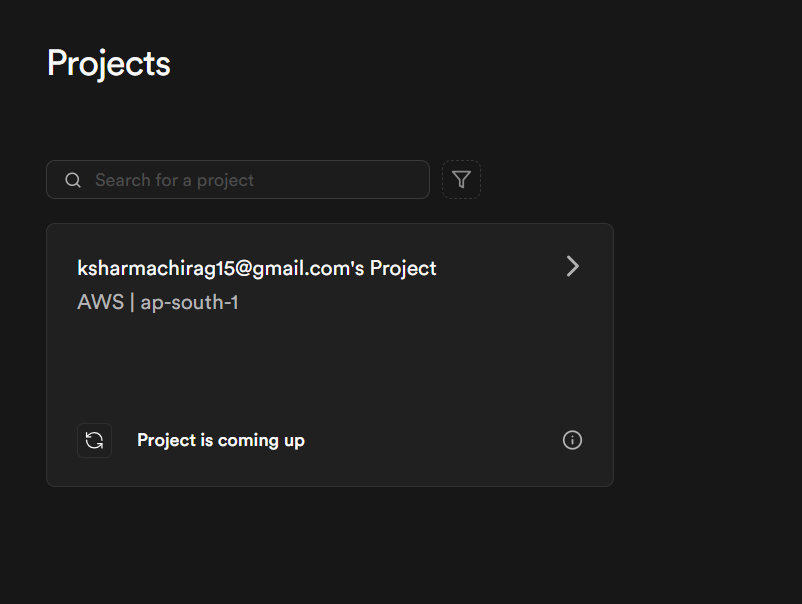Click the email address in project title
Screen dimensions: 802x604
click(212, 268)
